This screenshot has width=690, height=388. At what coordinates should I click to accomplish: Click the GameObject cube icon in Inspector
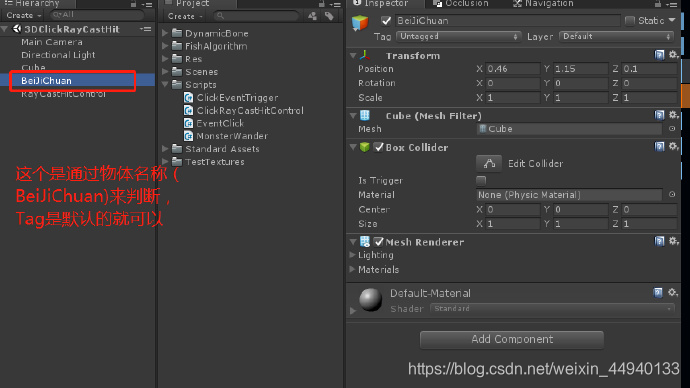(x=360, y=22)
